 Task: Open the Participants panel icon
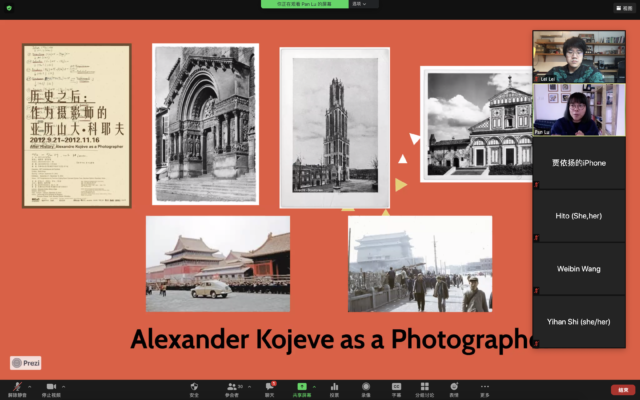(232, 386)
